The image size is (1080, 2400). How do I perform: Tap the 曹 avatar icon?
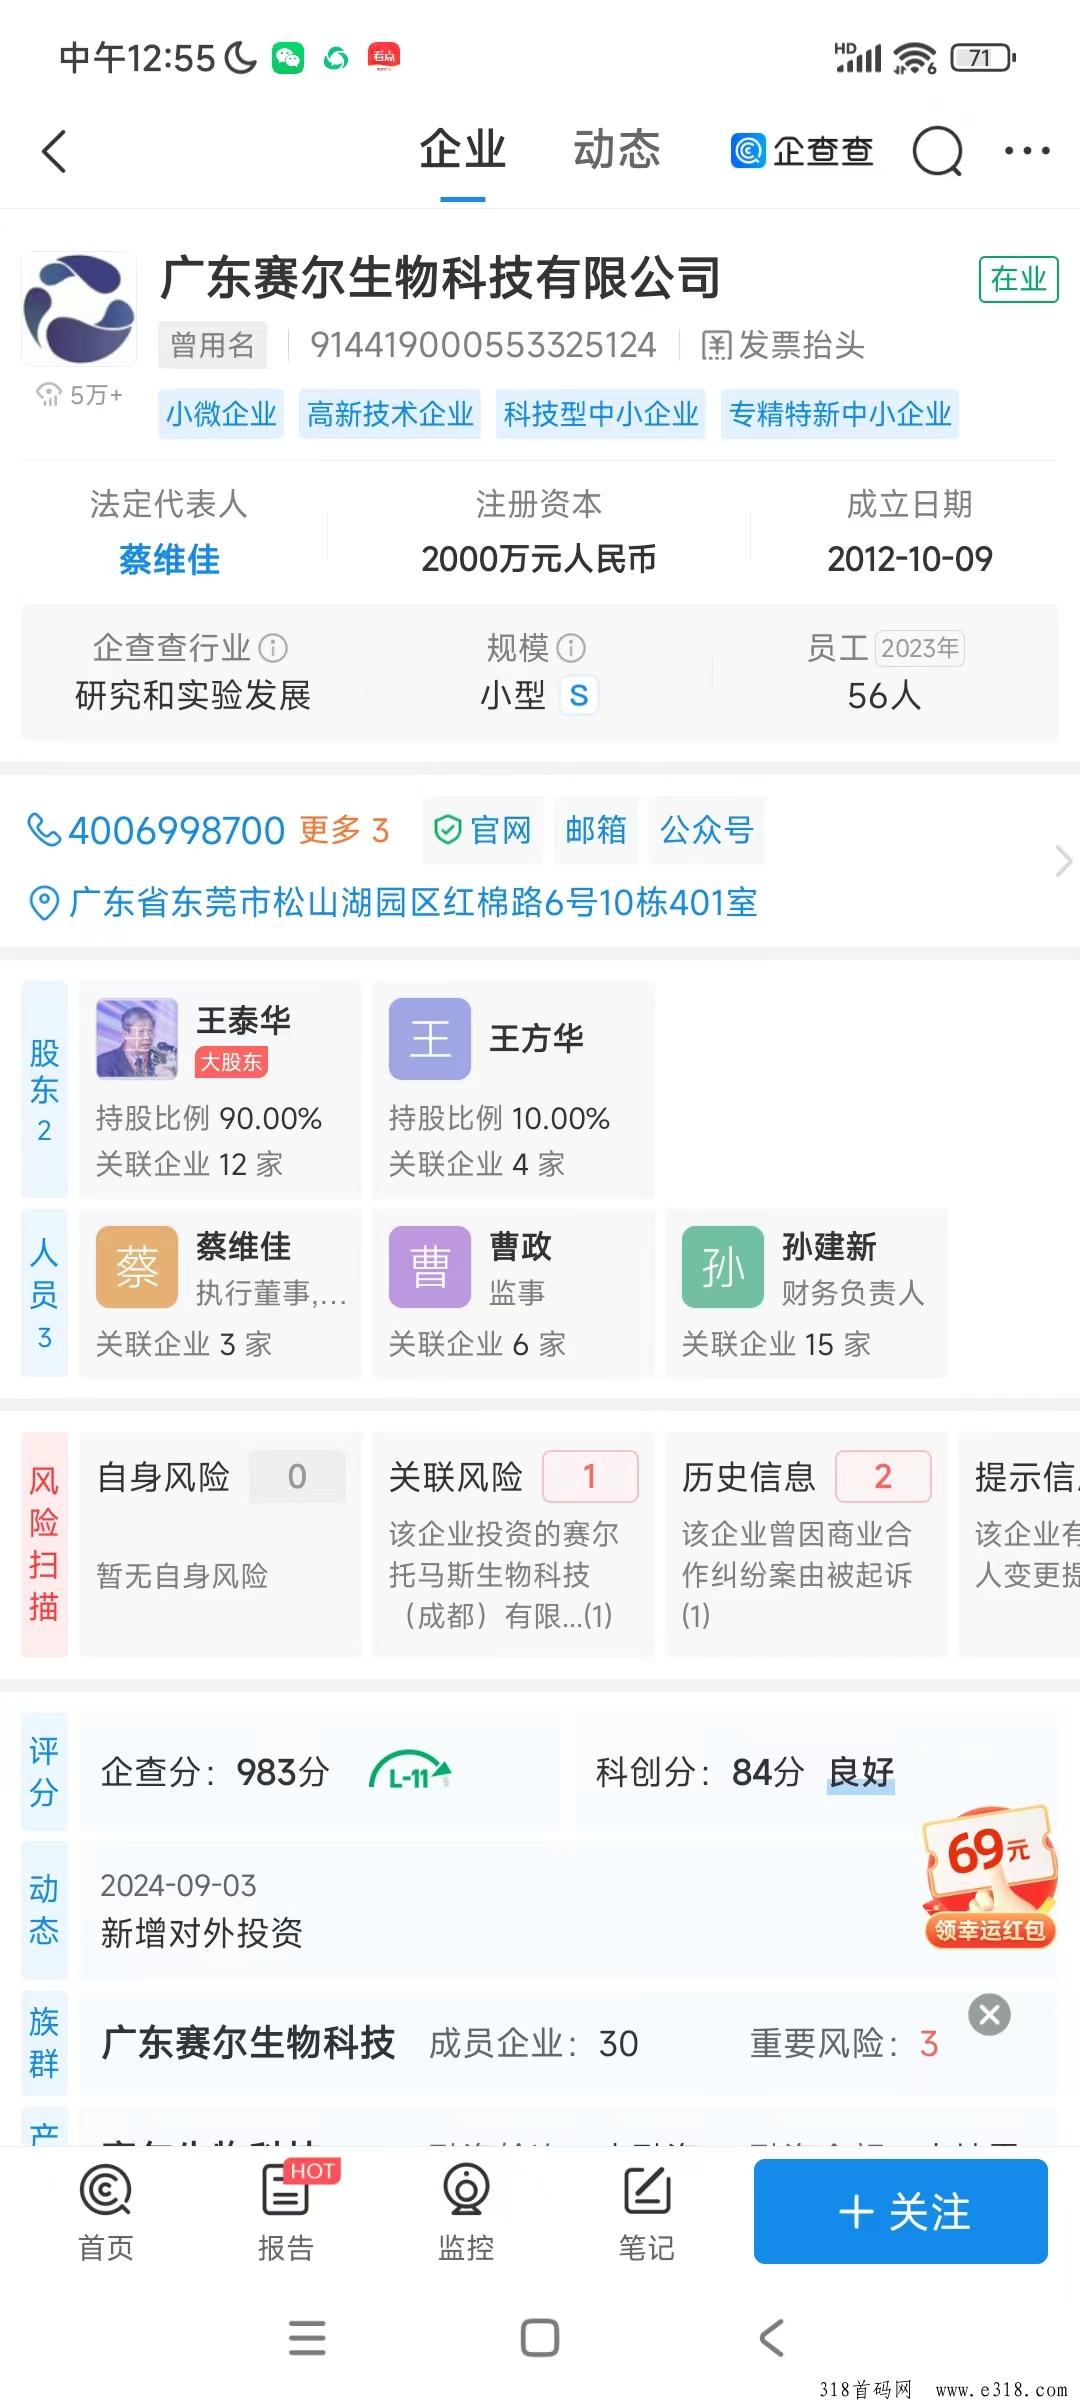[430, 1267]
